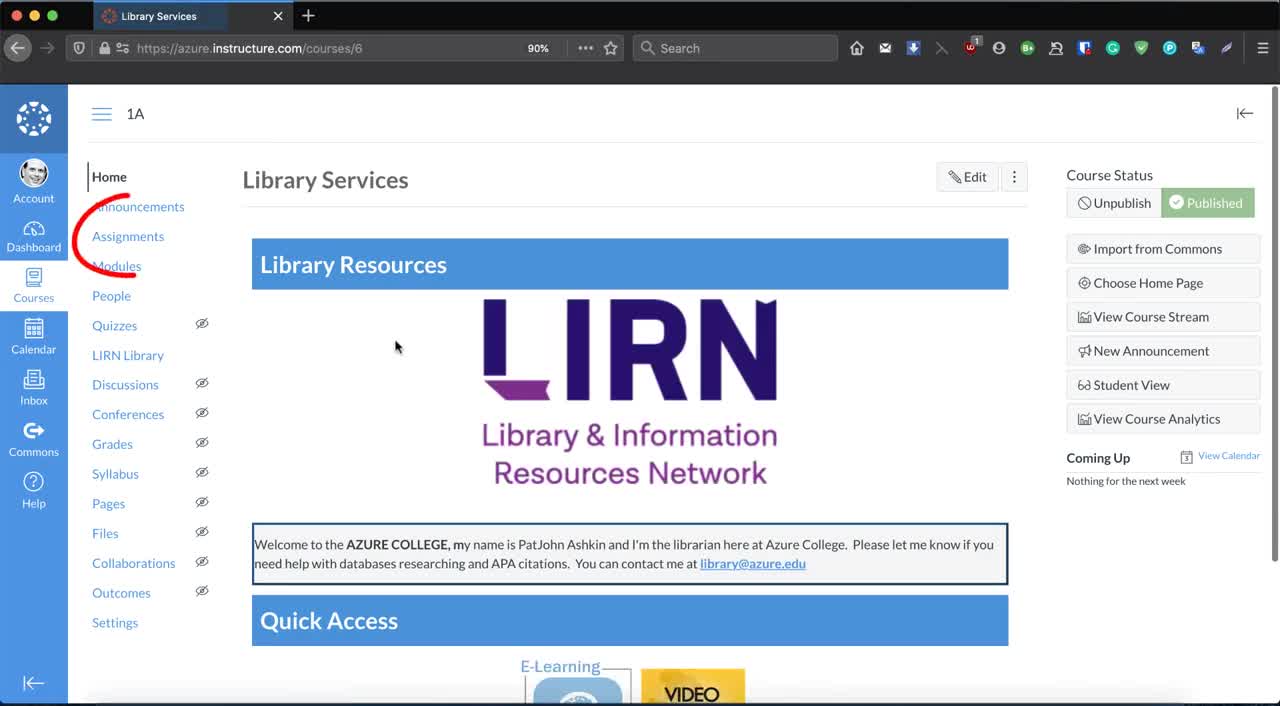Open the Inbox
Screen dimensions: 1280x706
pyautogui.click(x=34, y=388)
